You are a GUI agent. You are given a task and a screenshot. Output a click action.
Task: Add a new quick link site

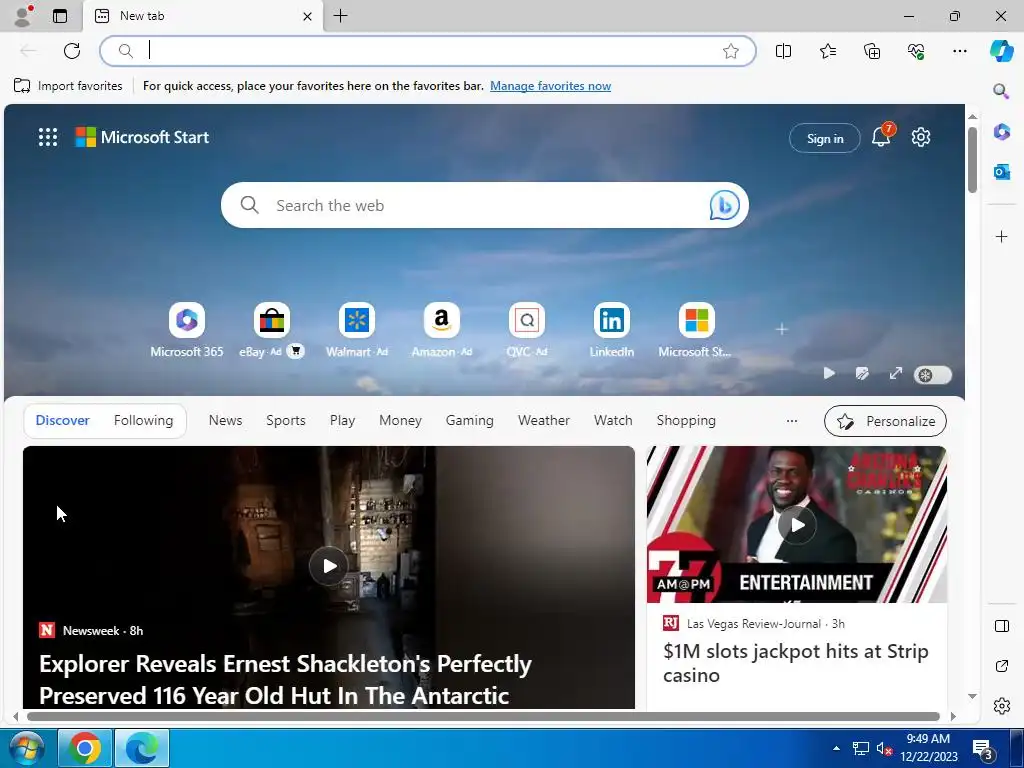click(782, 329)
